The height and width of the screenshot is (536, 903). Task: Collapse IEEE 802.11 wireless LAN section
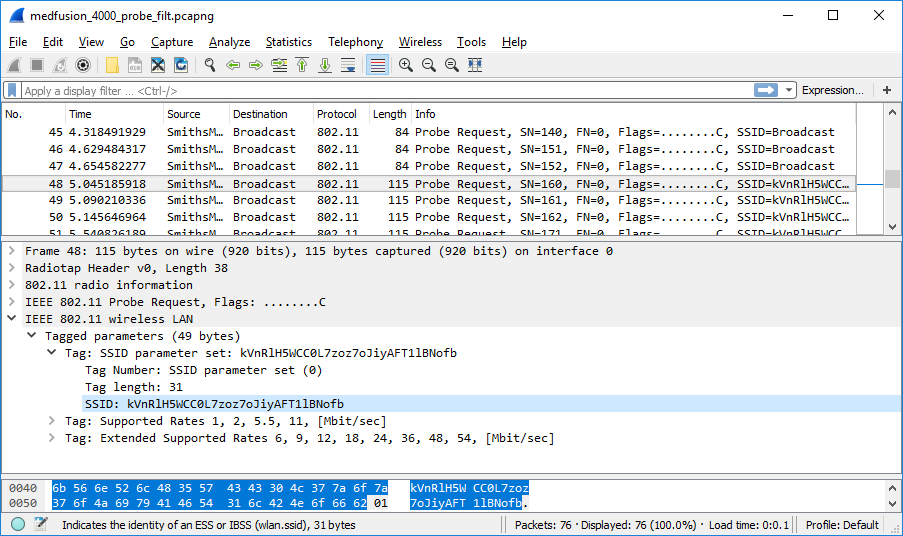pyautogui.click(x=12, y=318)
